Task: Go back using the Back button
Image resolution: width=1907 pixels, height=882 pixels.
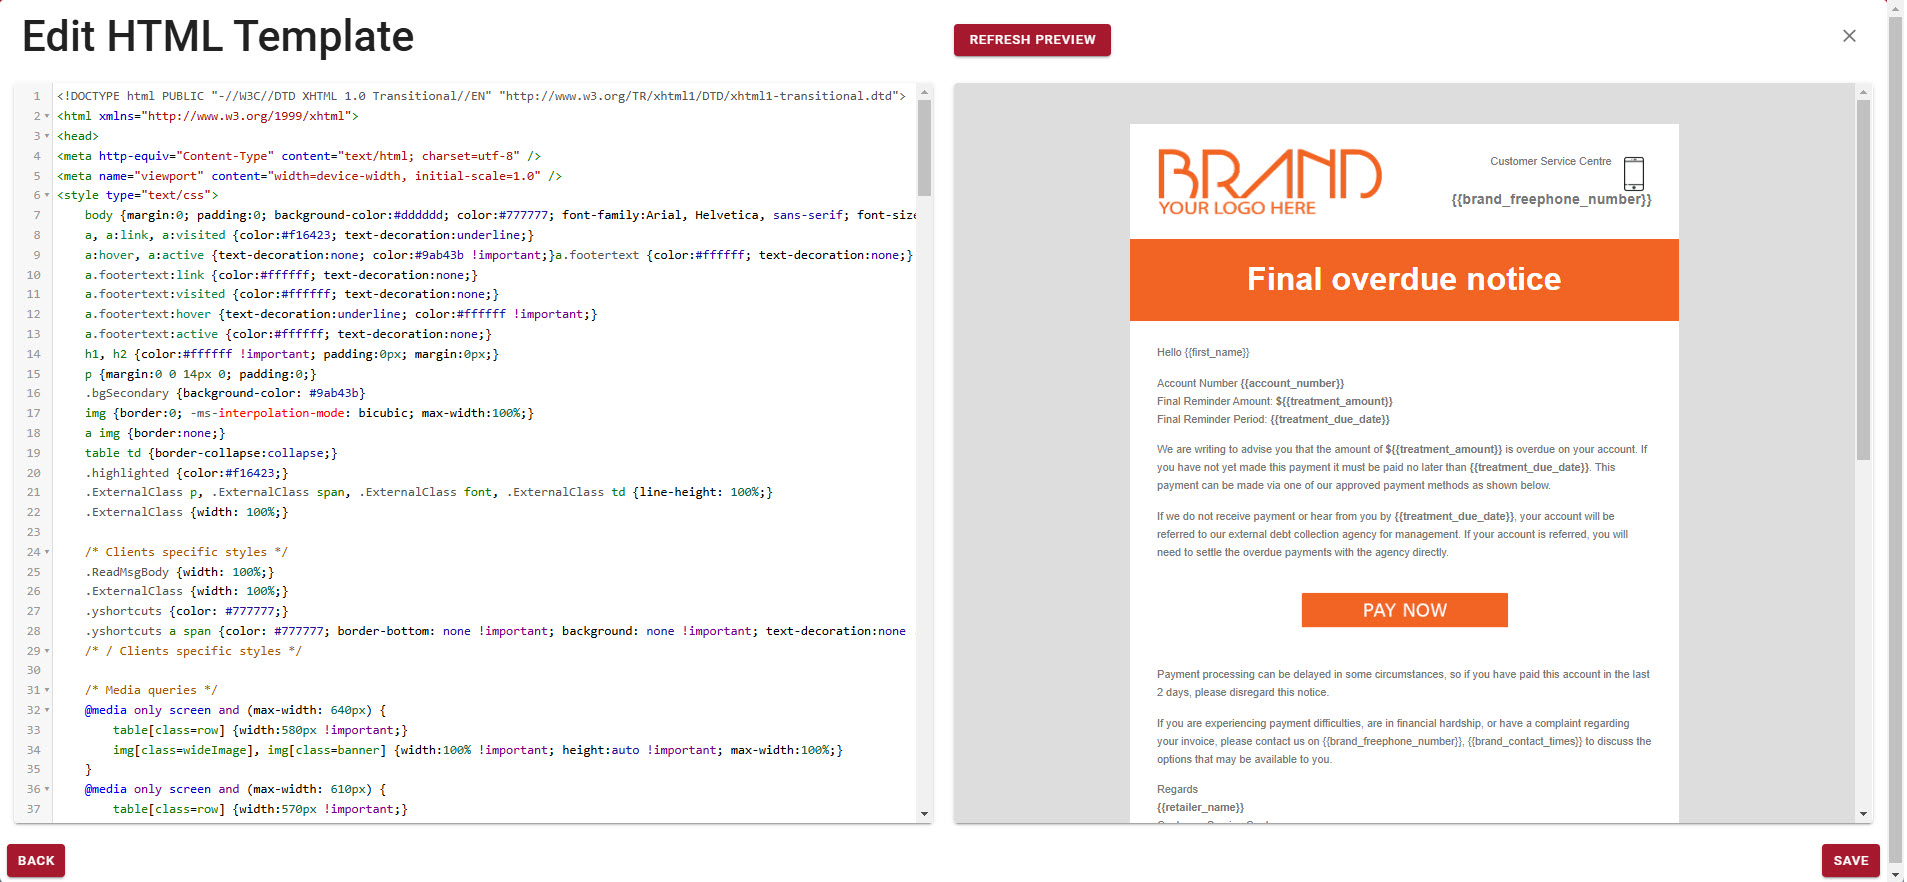Action: tap(36, 860)
